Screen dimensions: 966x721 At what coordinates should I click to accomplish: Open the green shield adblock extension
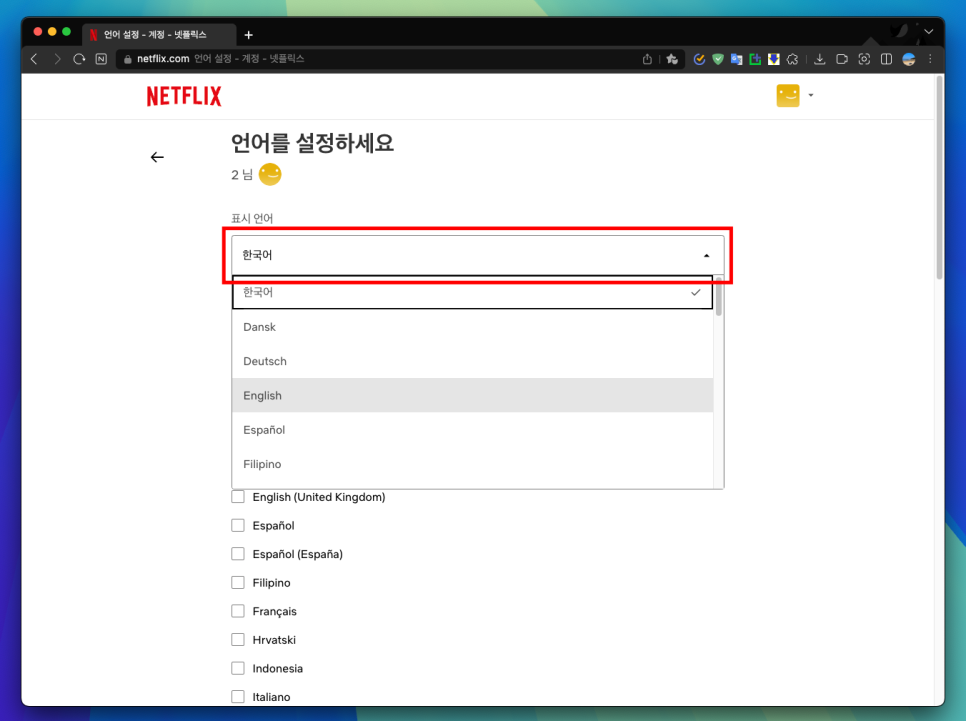(718, 59)
